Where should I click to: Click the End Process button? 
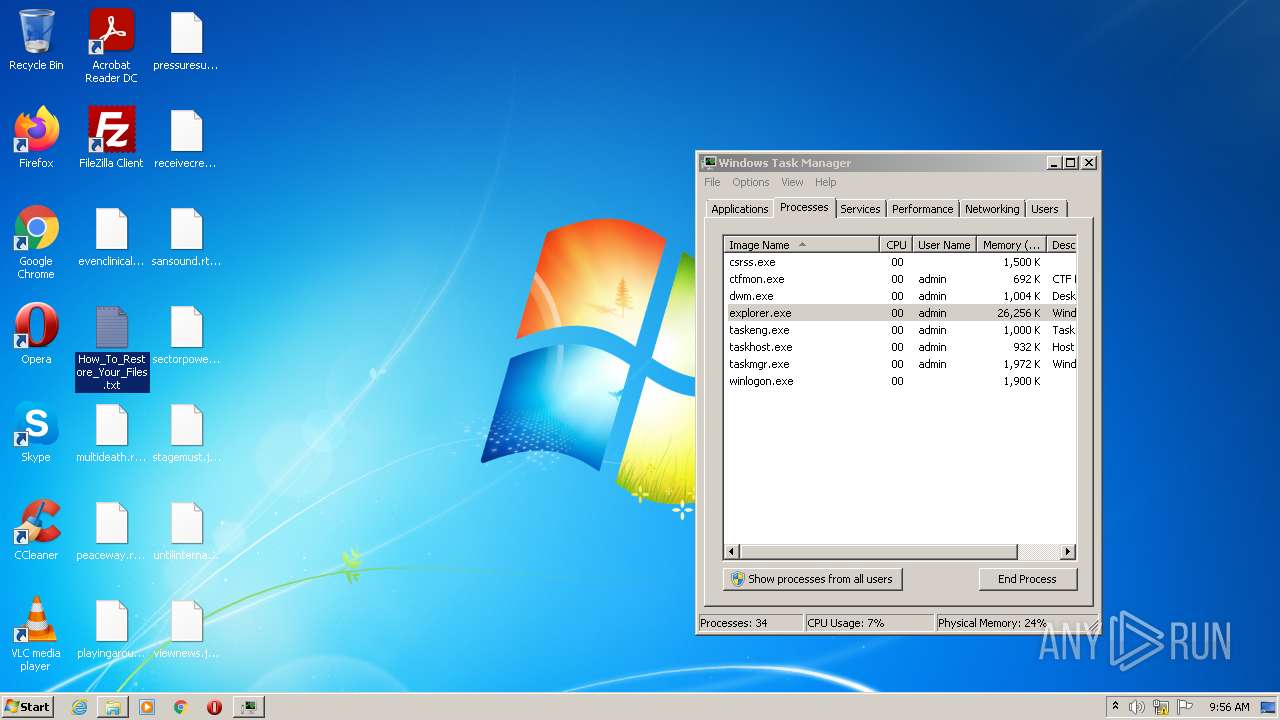tap(1027, 579)
